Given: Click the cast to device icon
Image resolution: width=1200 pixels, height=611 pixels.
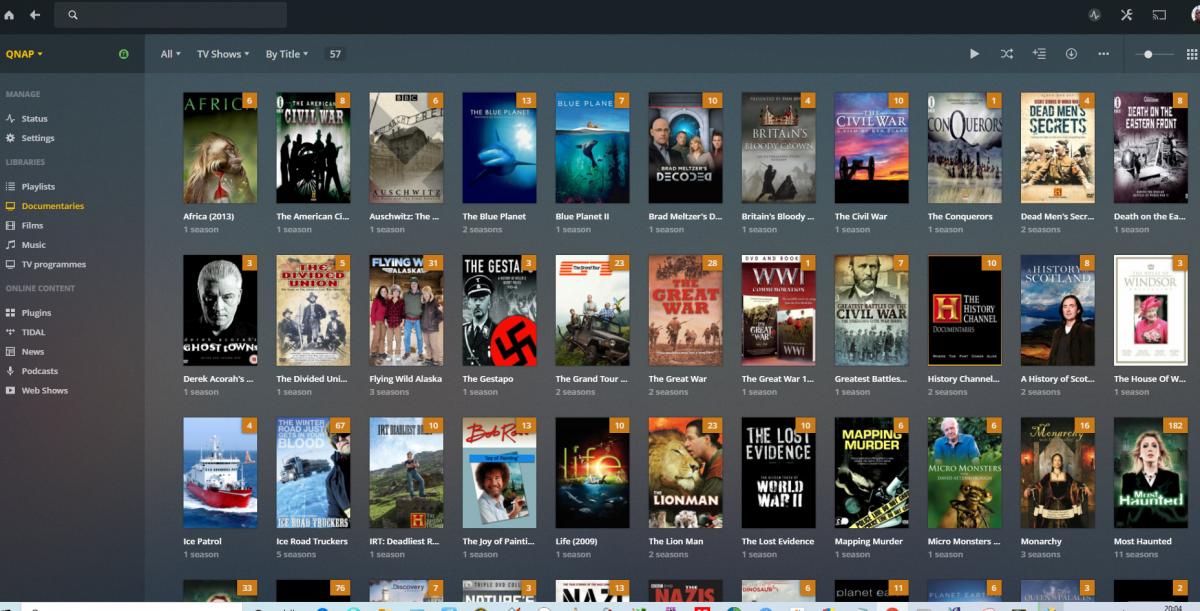Looking at the screenshot, I should (x=1160, y=15).
